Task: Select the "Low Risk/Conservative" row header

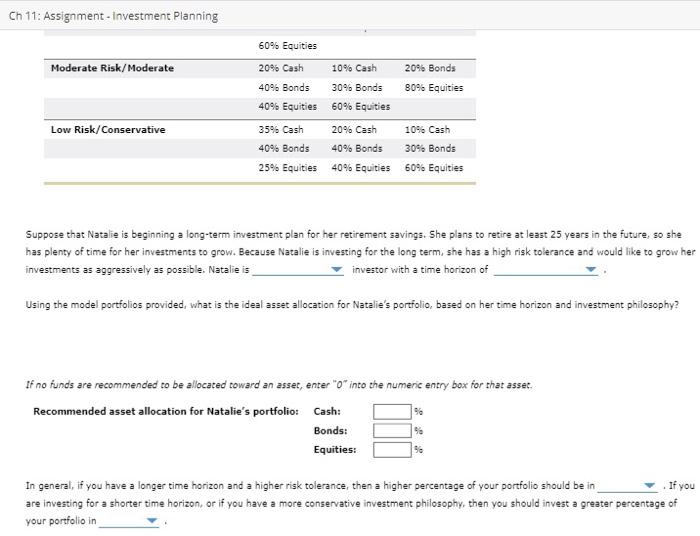Action: tap(108, 130)
